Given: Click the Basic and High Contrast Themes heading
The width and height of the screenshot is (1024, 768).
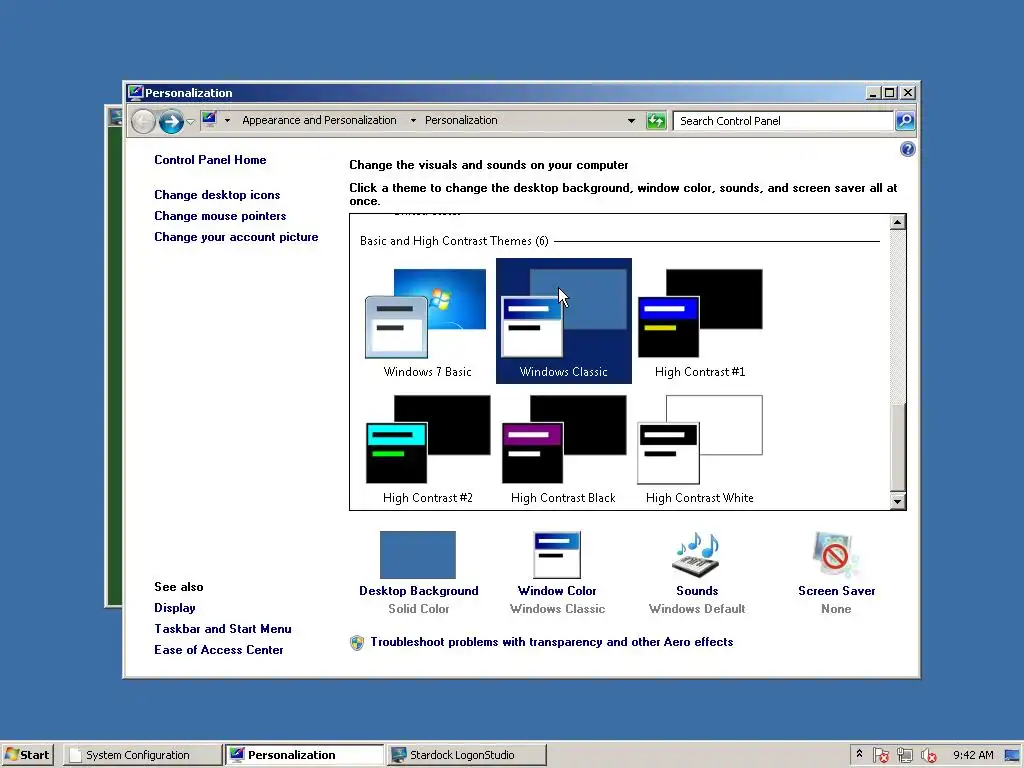Looking at the screenshot, I should 454,241.
